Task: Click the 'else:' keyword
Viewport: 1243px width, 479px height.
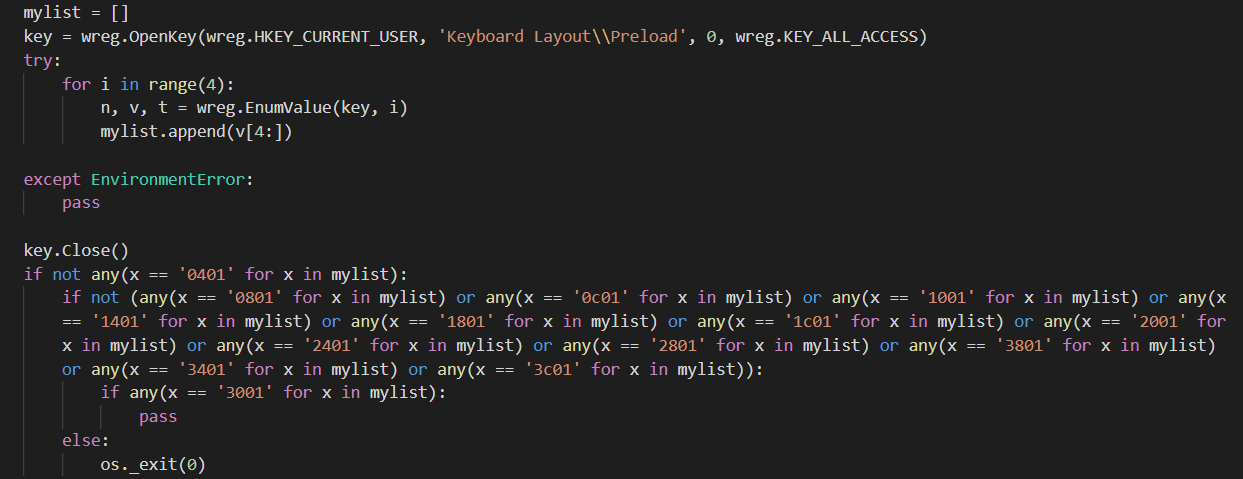Action: [84, 441]
